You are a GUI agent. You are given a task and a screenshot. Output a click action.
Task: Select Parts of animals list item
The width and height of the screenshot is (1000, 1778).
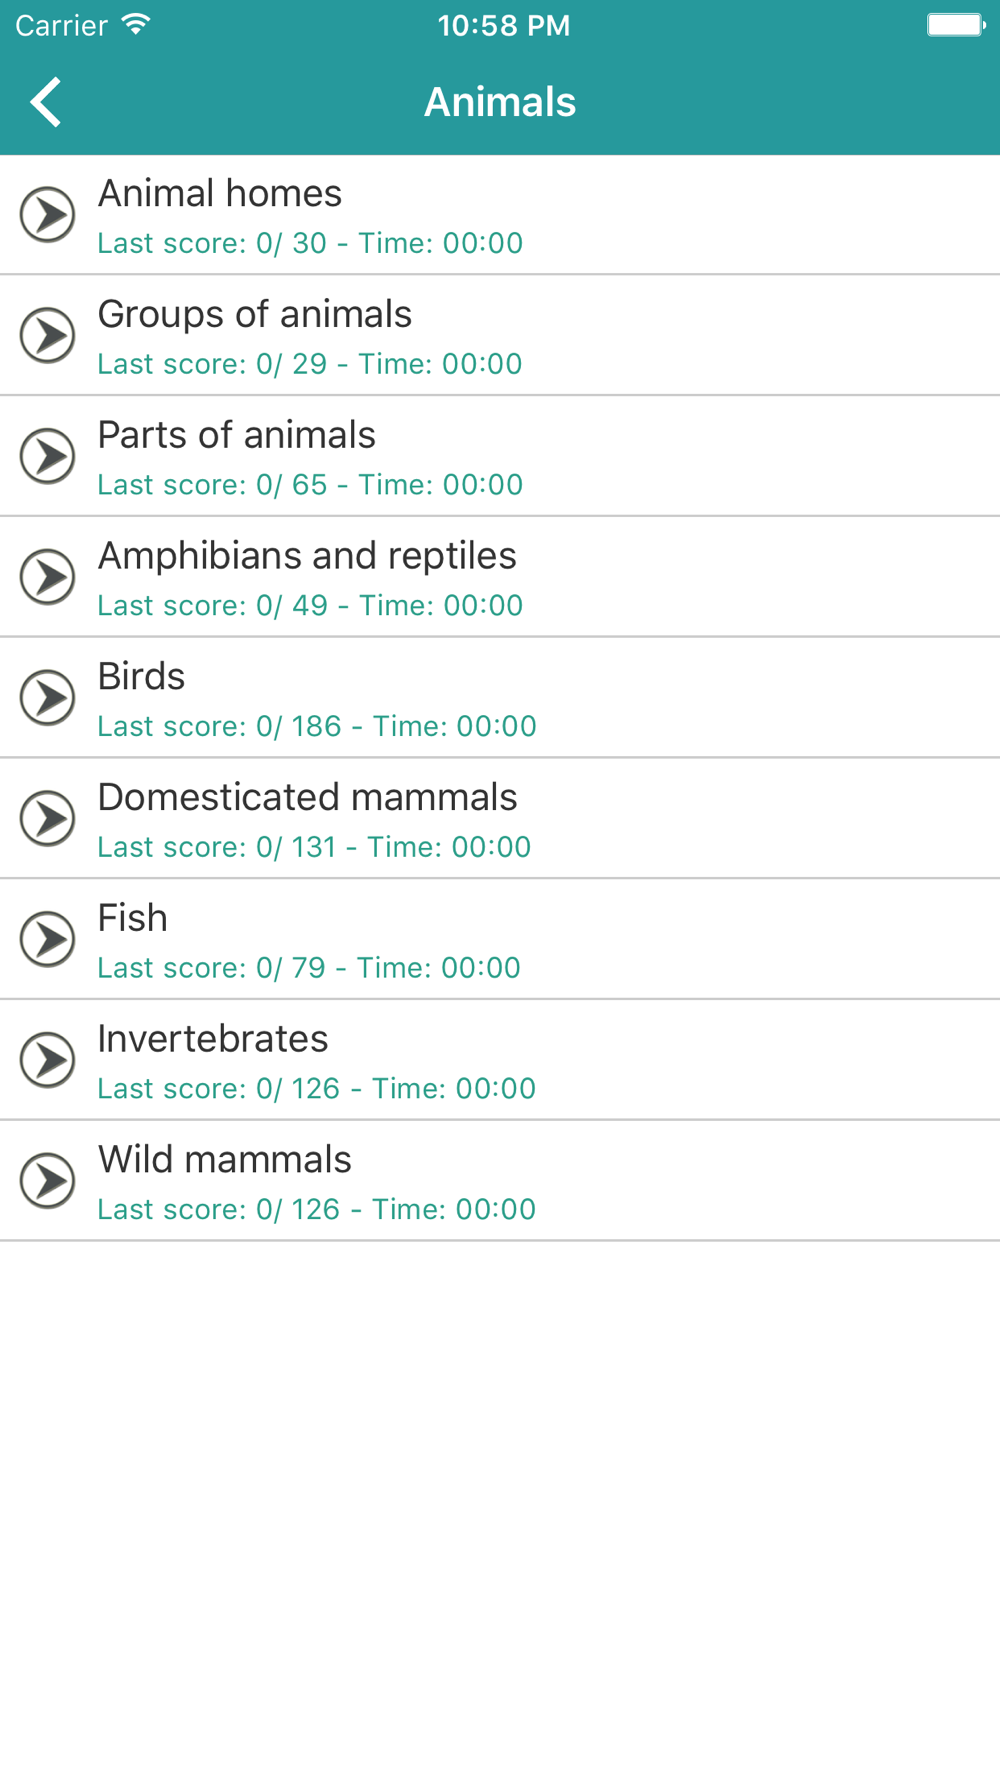[500, 456]
